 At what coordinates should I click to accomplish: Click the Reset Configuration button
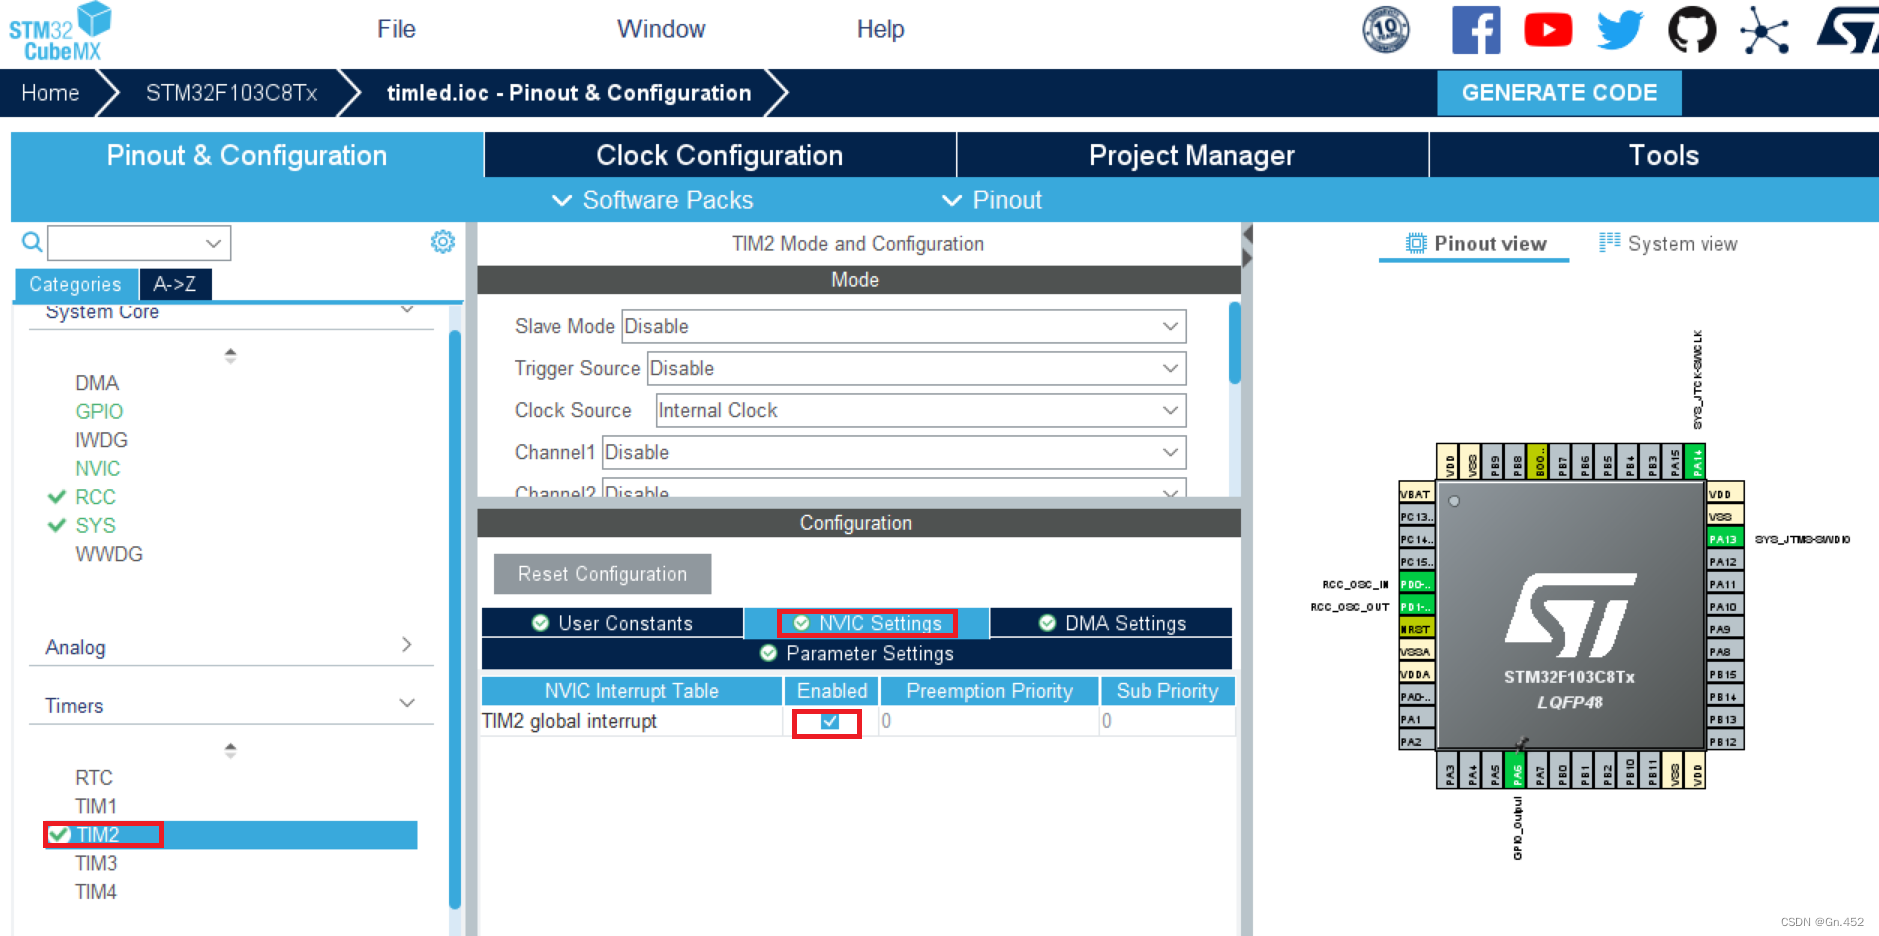point(602,574)
